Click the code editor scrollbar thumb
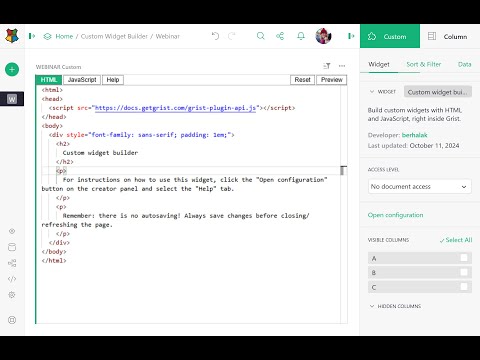 pos(343,170)
